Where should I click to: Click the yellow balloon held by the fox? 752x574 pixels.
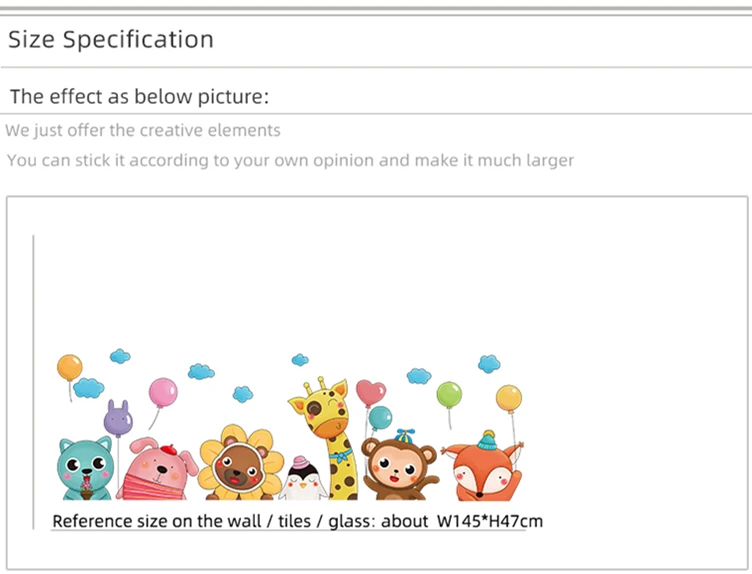tap(509, 397)
